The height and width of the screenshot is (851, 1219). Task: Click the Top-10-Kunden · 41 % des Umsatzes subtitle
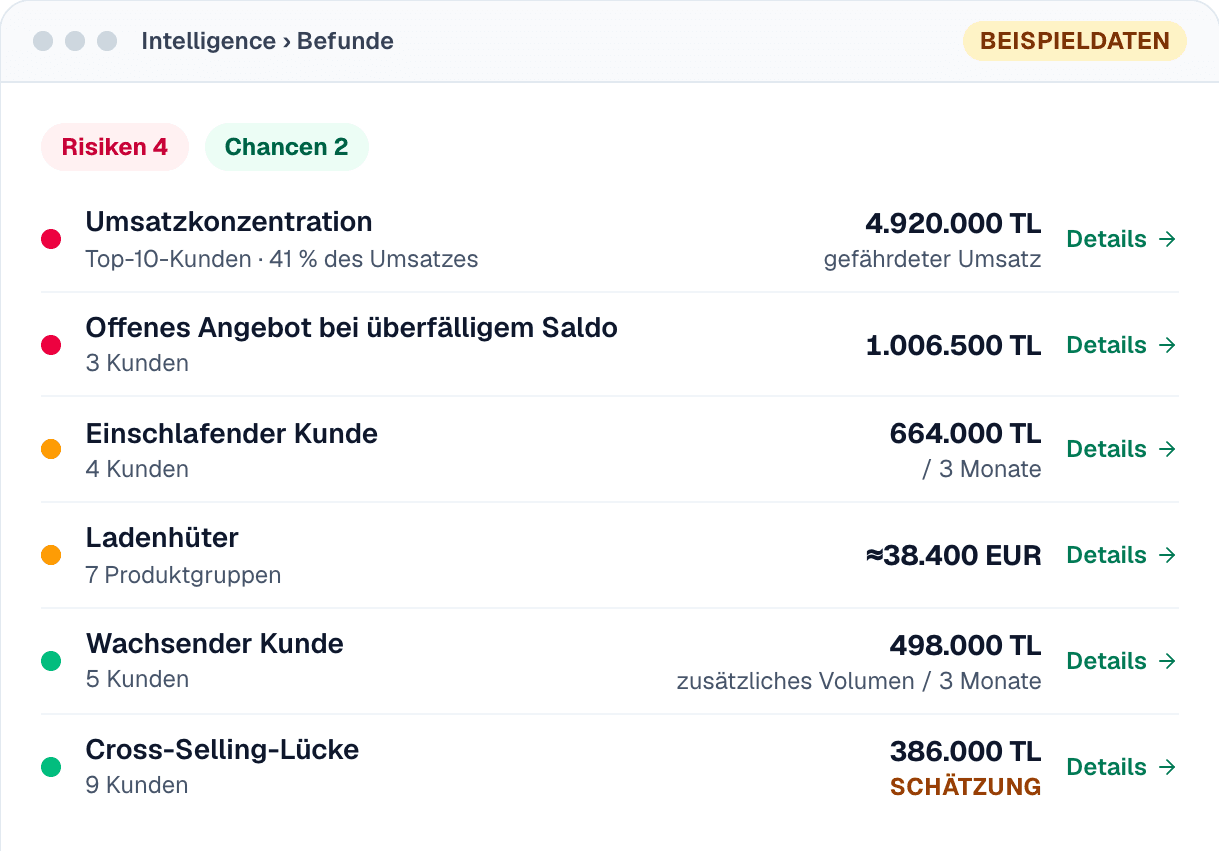282,259
